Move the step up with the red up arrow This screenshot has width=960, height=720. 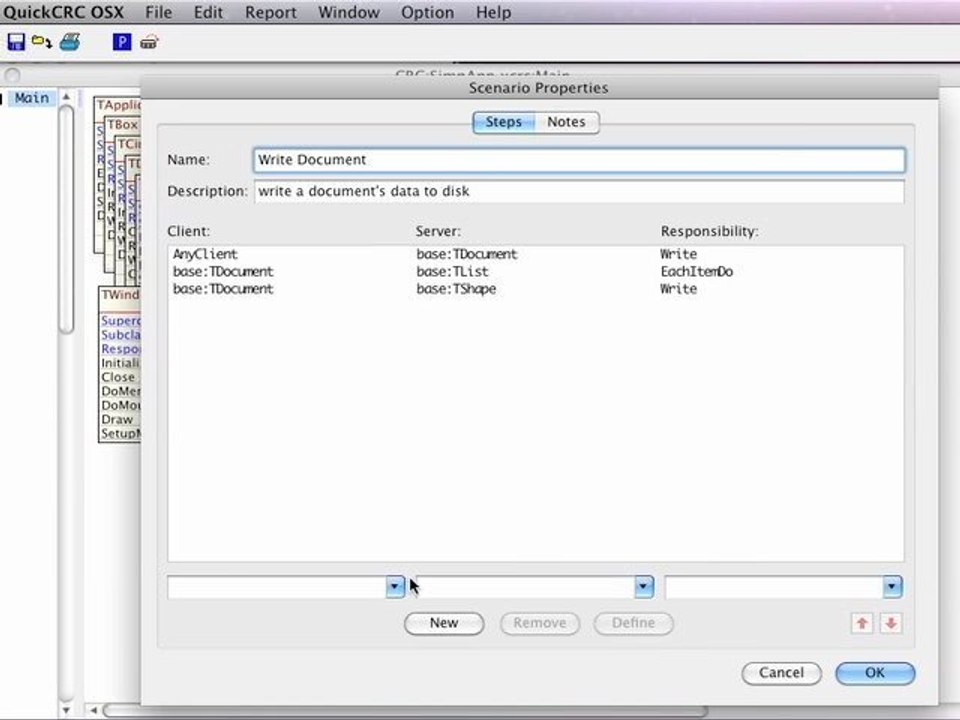pos(862,623)
